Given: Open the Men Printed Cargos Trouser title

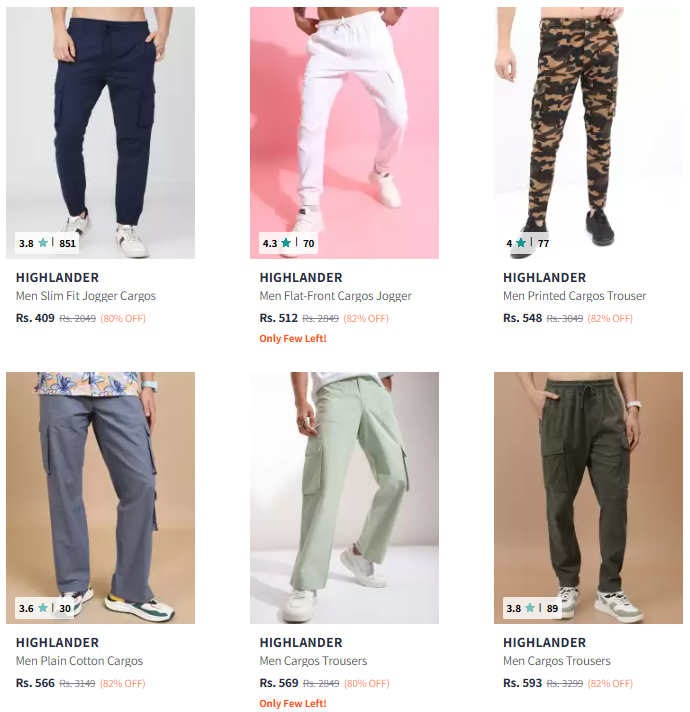Looking at the screenshot, I should pos(574,296).
